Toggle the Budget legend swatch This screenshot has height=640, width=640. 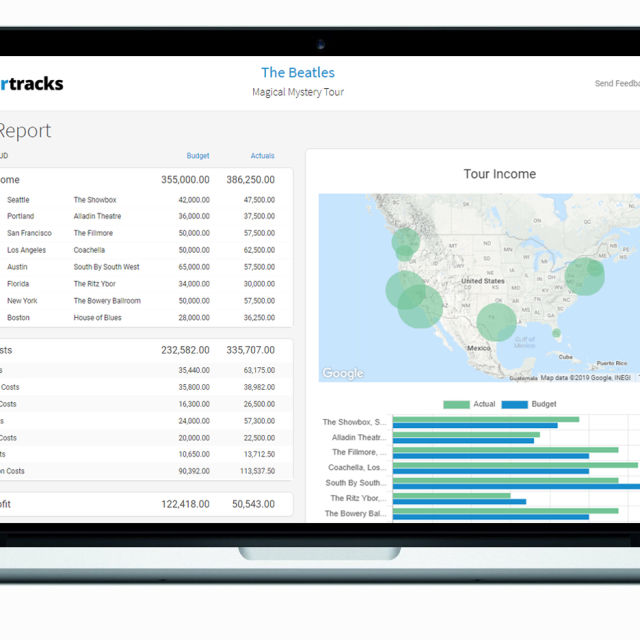coord(515,404)
